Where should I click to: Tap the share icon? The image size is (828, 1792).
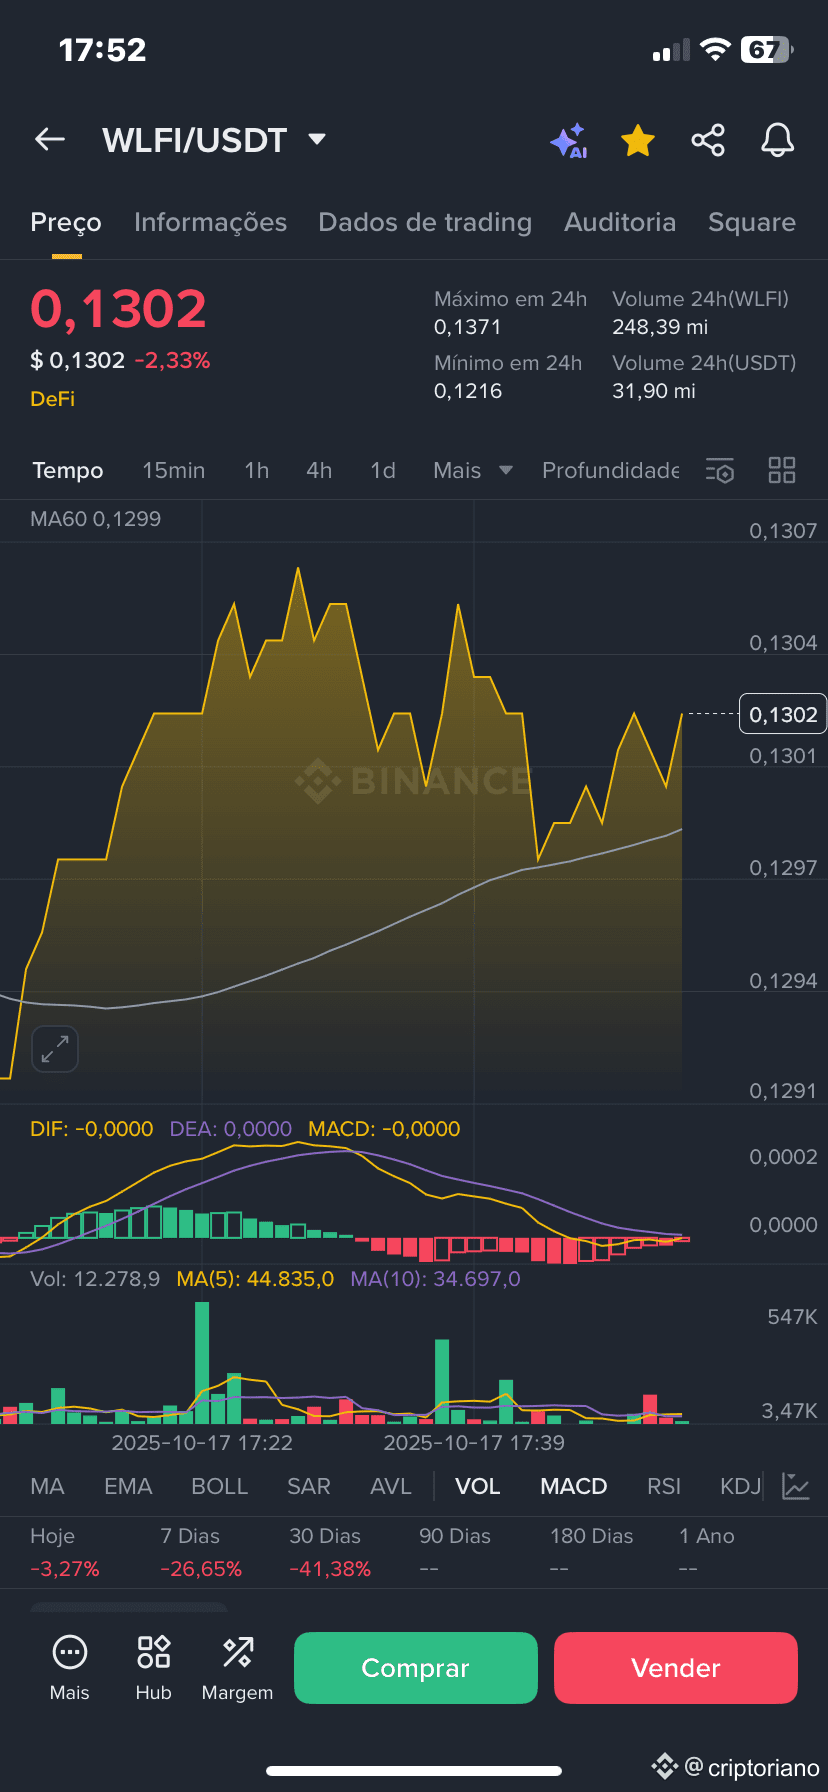(708, 140)
